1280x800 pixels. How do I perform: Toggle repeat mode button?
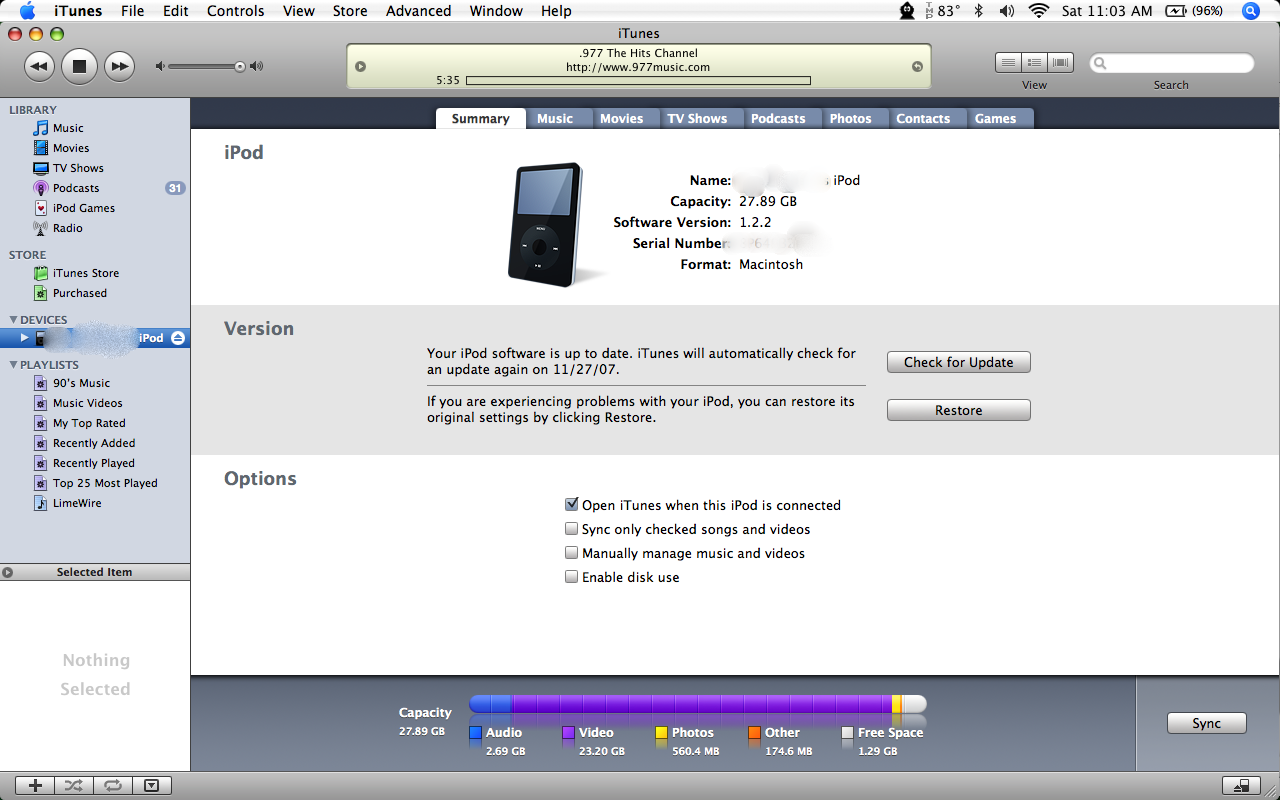click(x=113, y=786)
